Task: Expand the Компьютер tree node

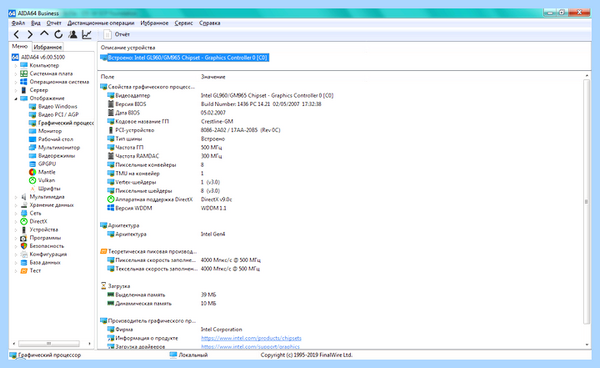Action: click(x=16, y=65)
